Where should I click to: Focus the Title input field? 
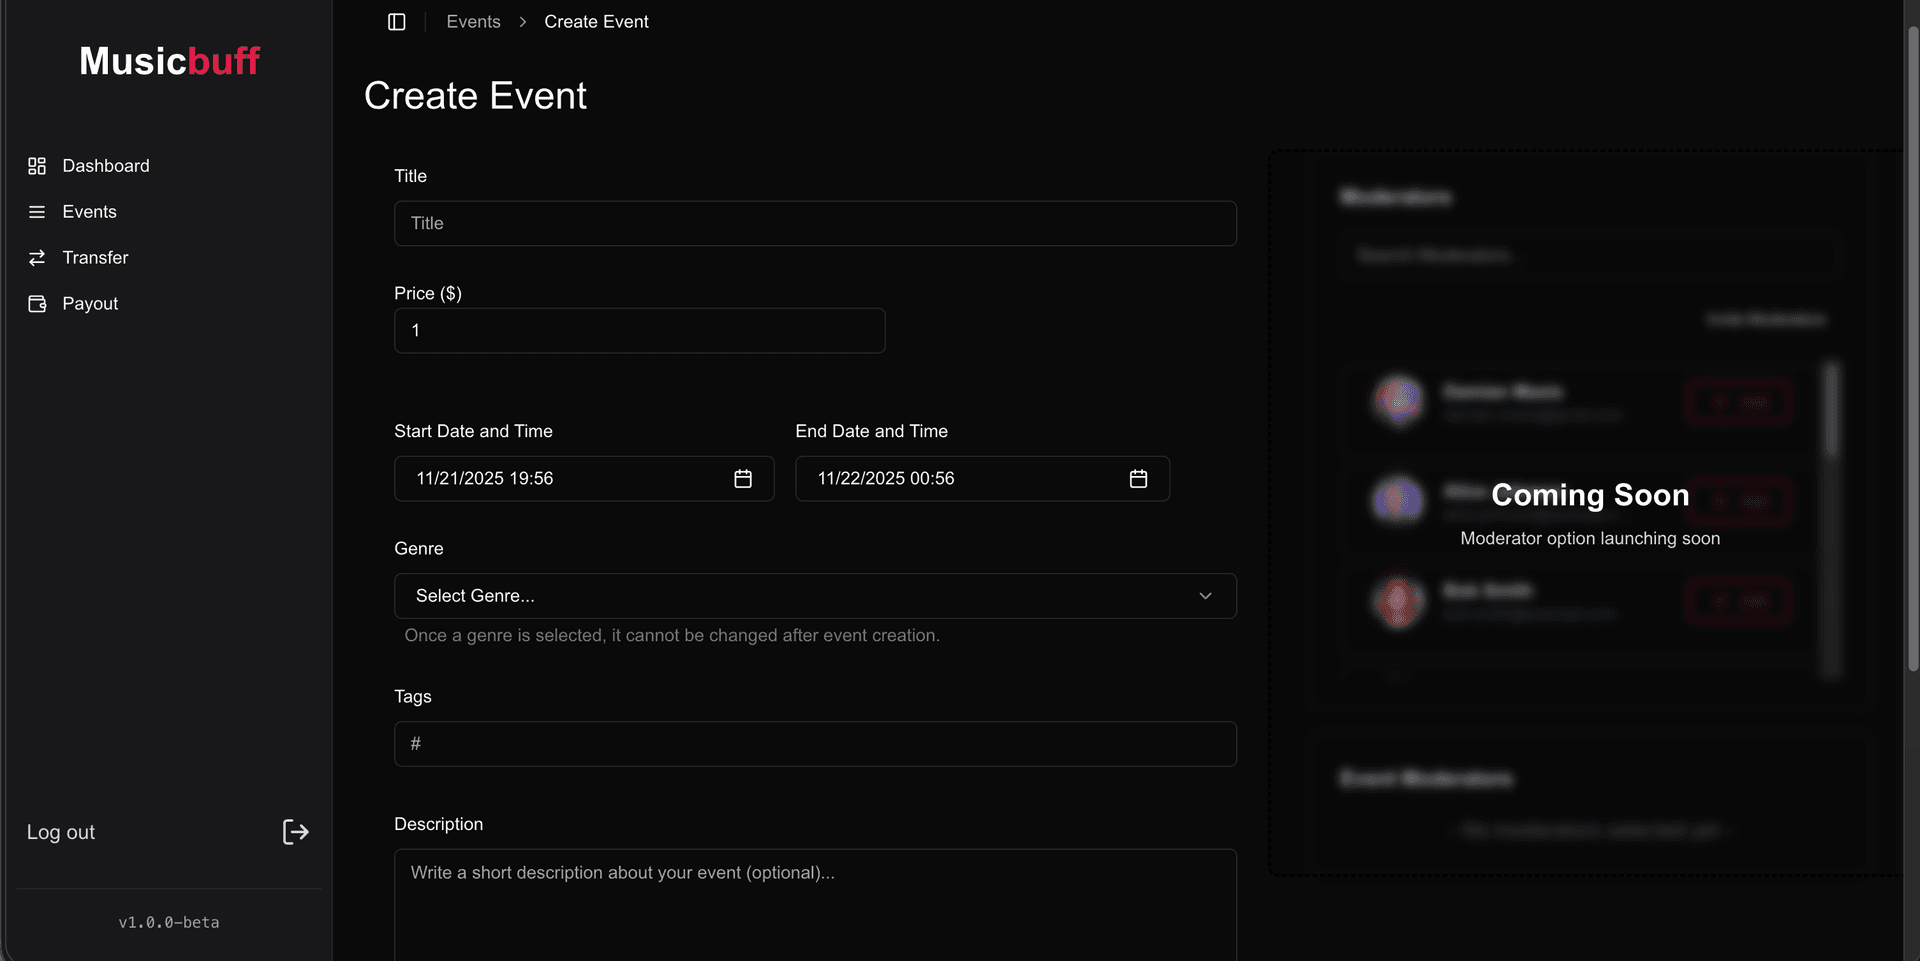pyautogui.click(x=815, y=223)
